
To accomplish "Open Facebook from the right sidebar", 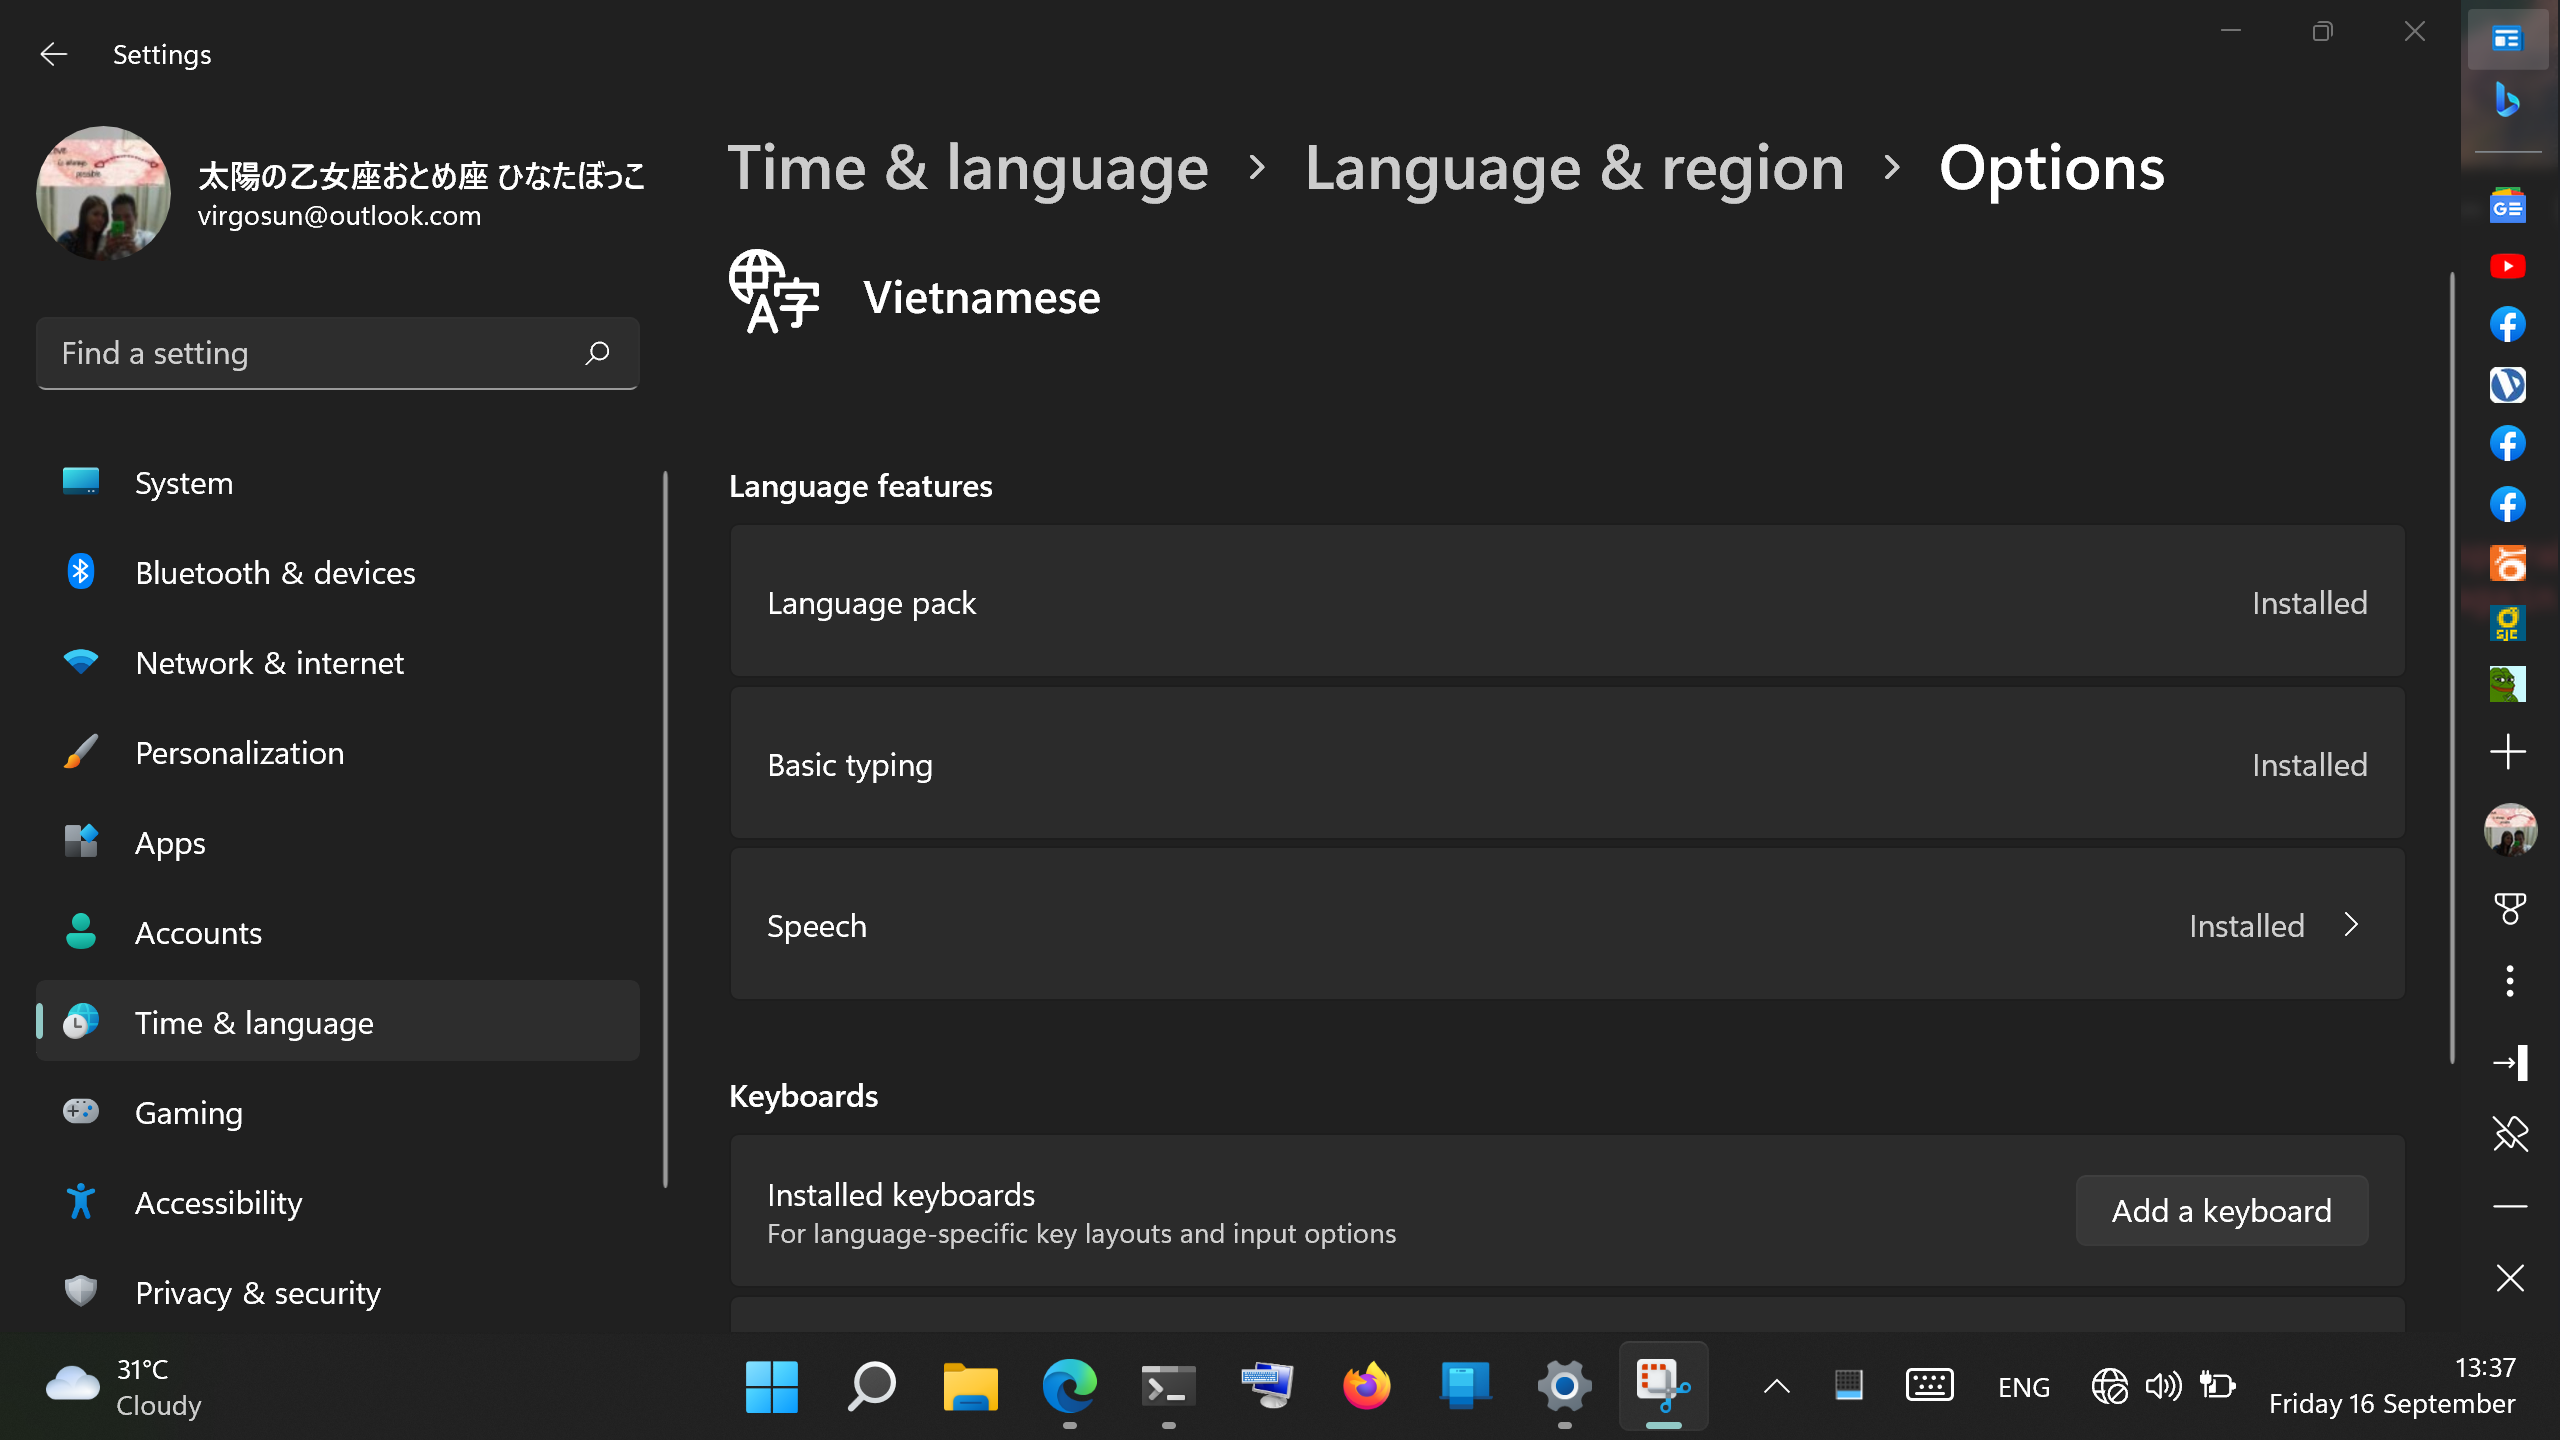I will click(2507, 324).
